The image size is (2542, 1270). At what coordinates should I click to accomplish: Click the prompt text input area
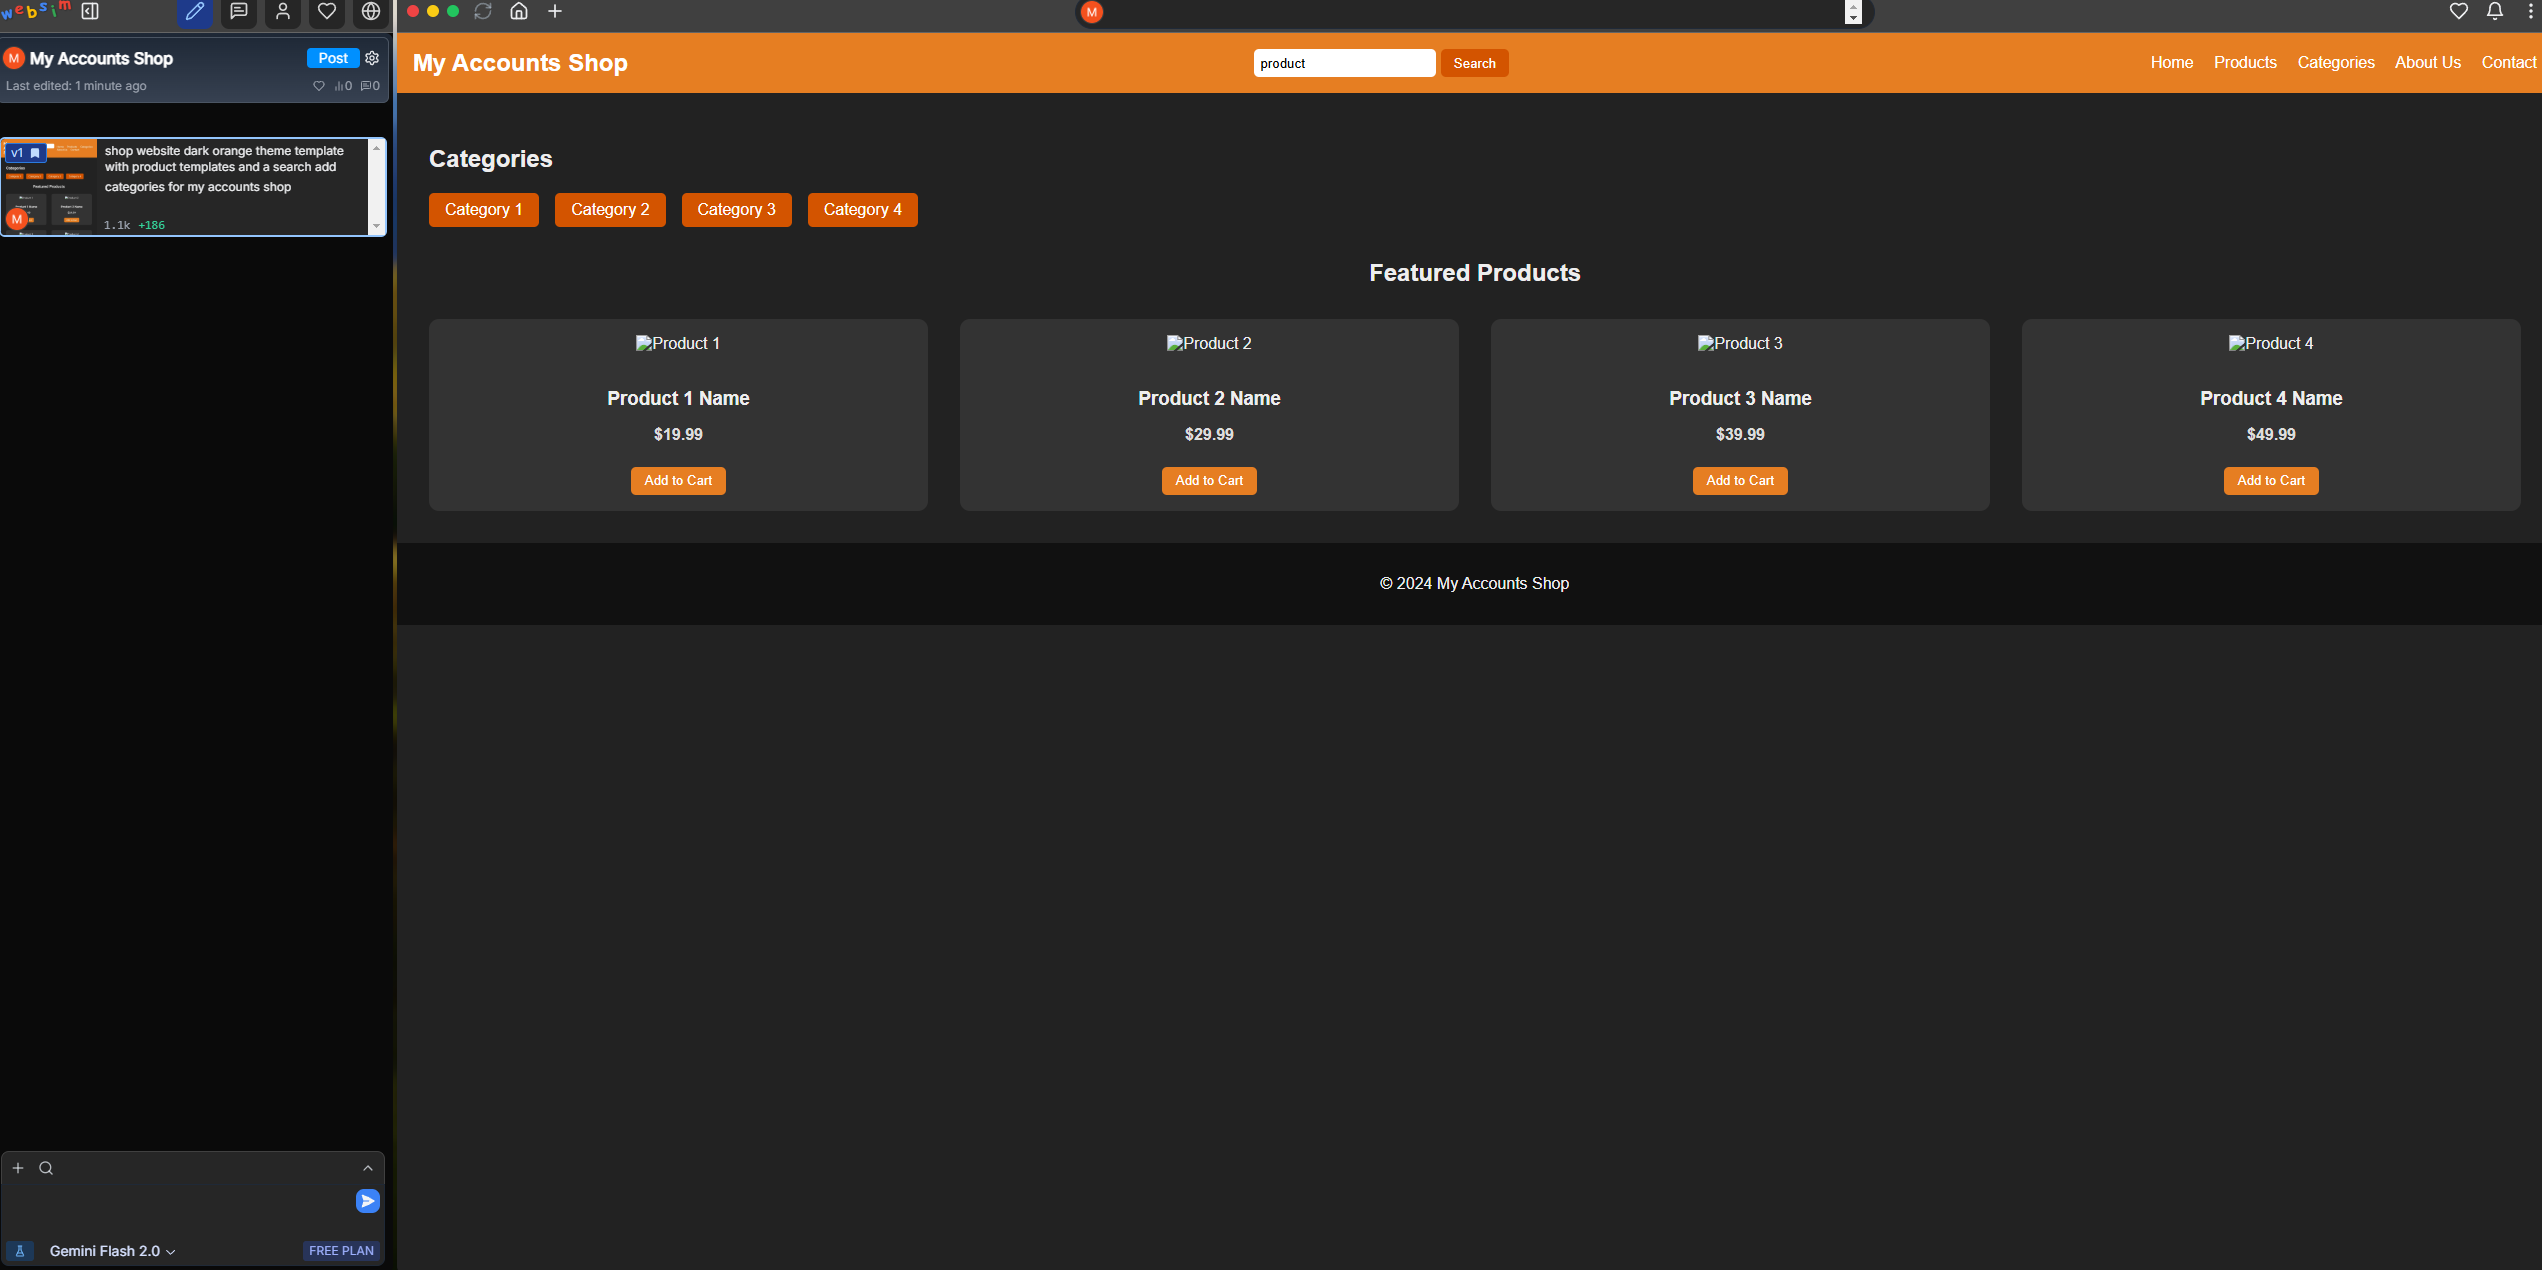(x=178, y=1203)
